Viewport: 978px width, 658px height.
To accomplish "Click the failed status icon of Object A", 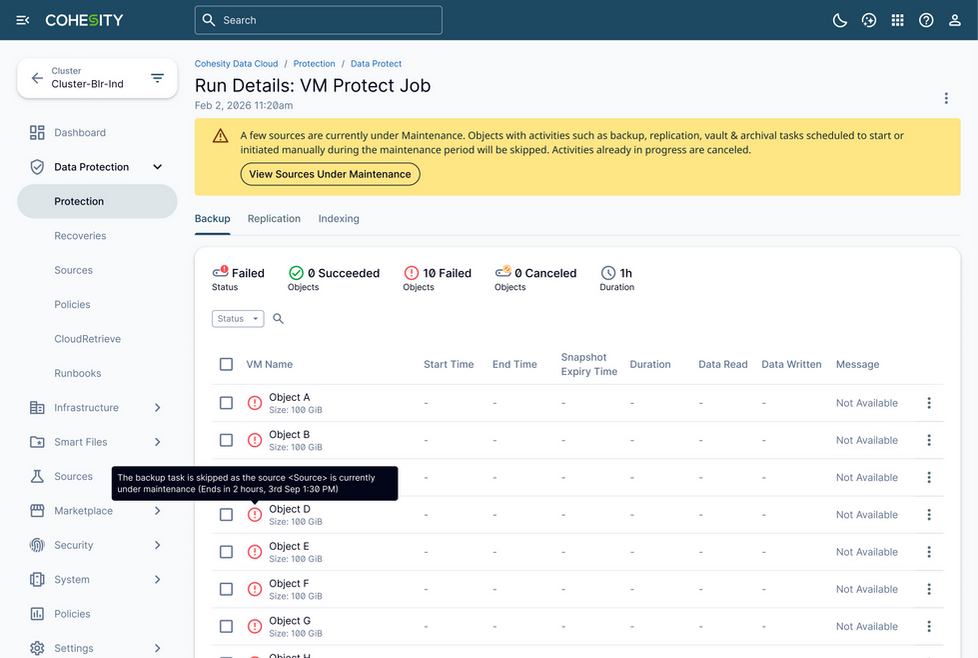I will (x=254, y=403).
